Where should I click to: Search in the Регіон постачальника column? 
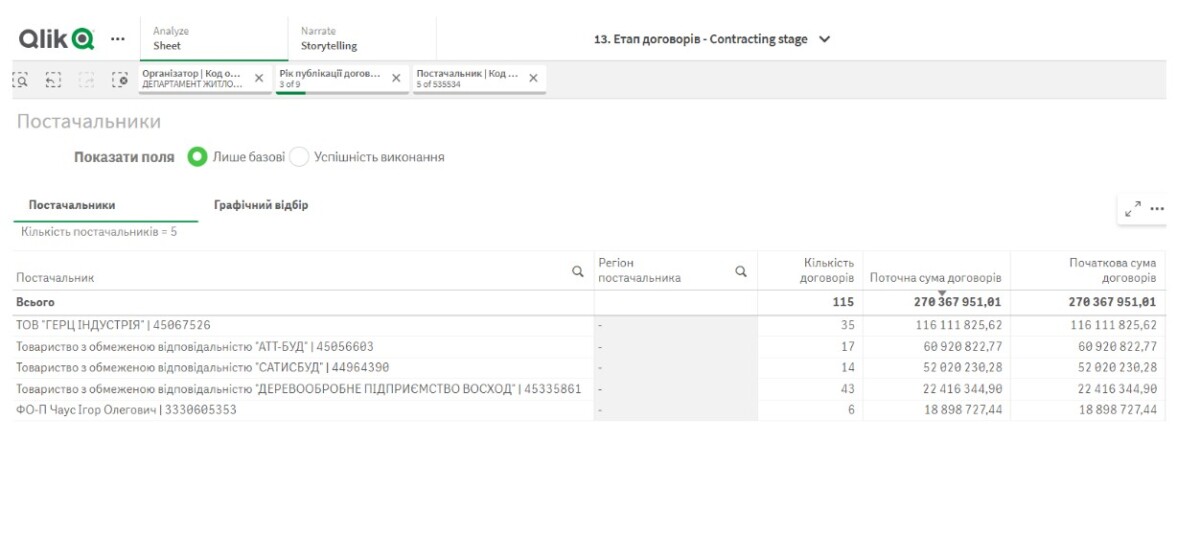pyautogui.click(x=741, y=271)
